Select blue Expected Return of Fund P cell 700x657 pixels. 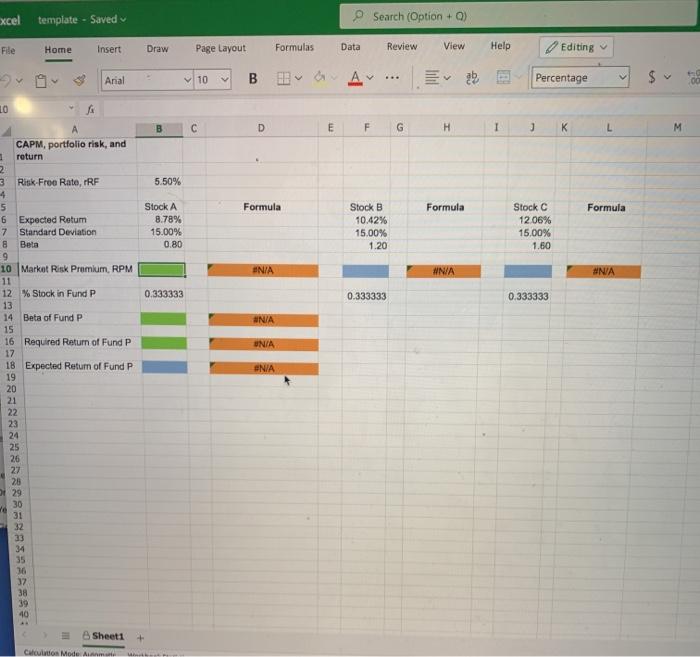[x=164, y=367]
